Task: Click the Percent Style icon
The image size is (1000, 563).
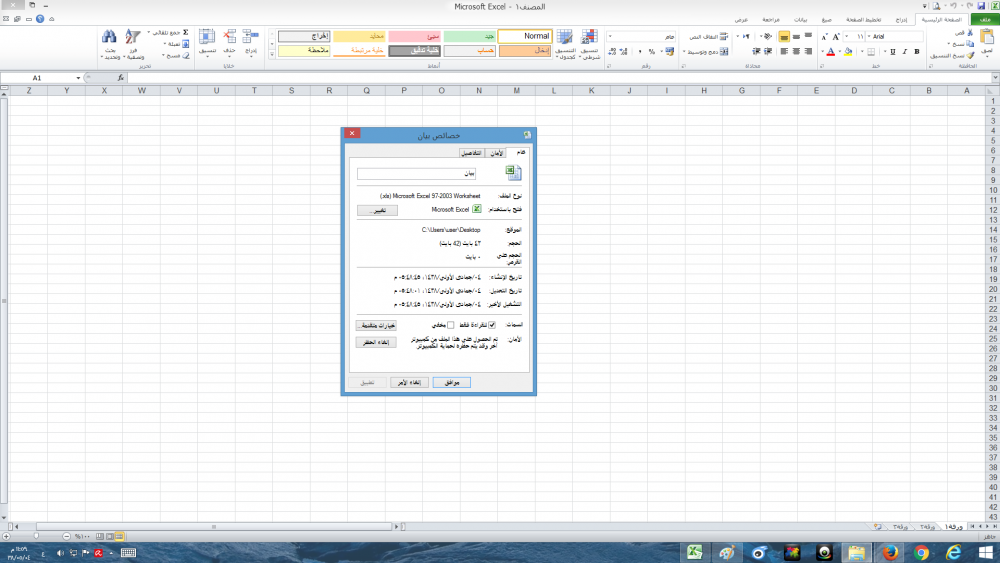Action: (651, 52)
